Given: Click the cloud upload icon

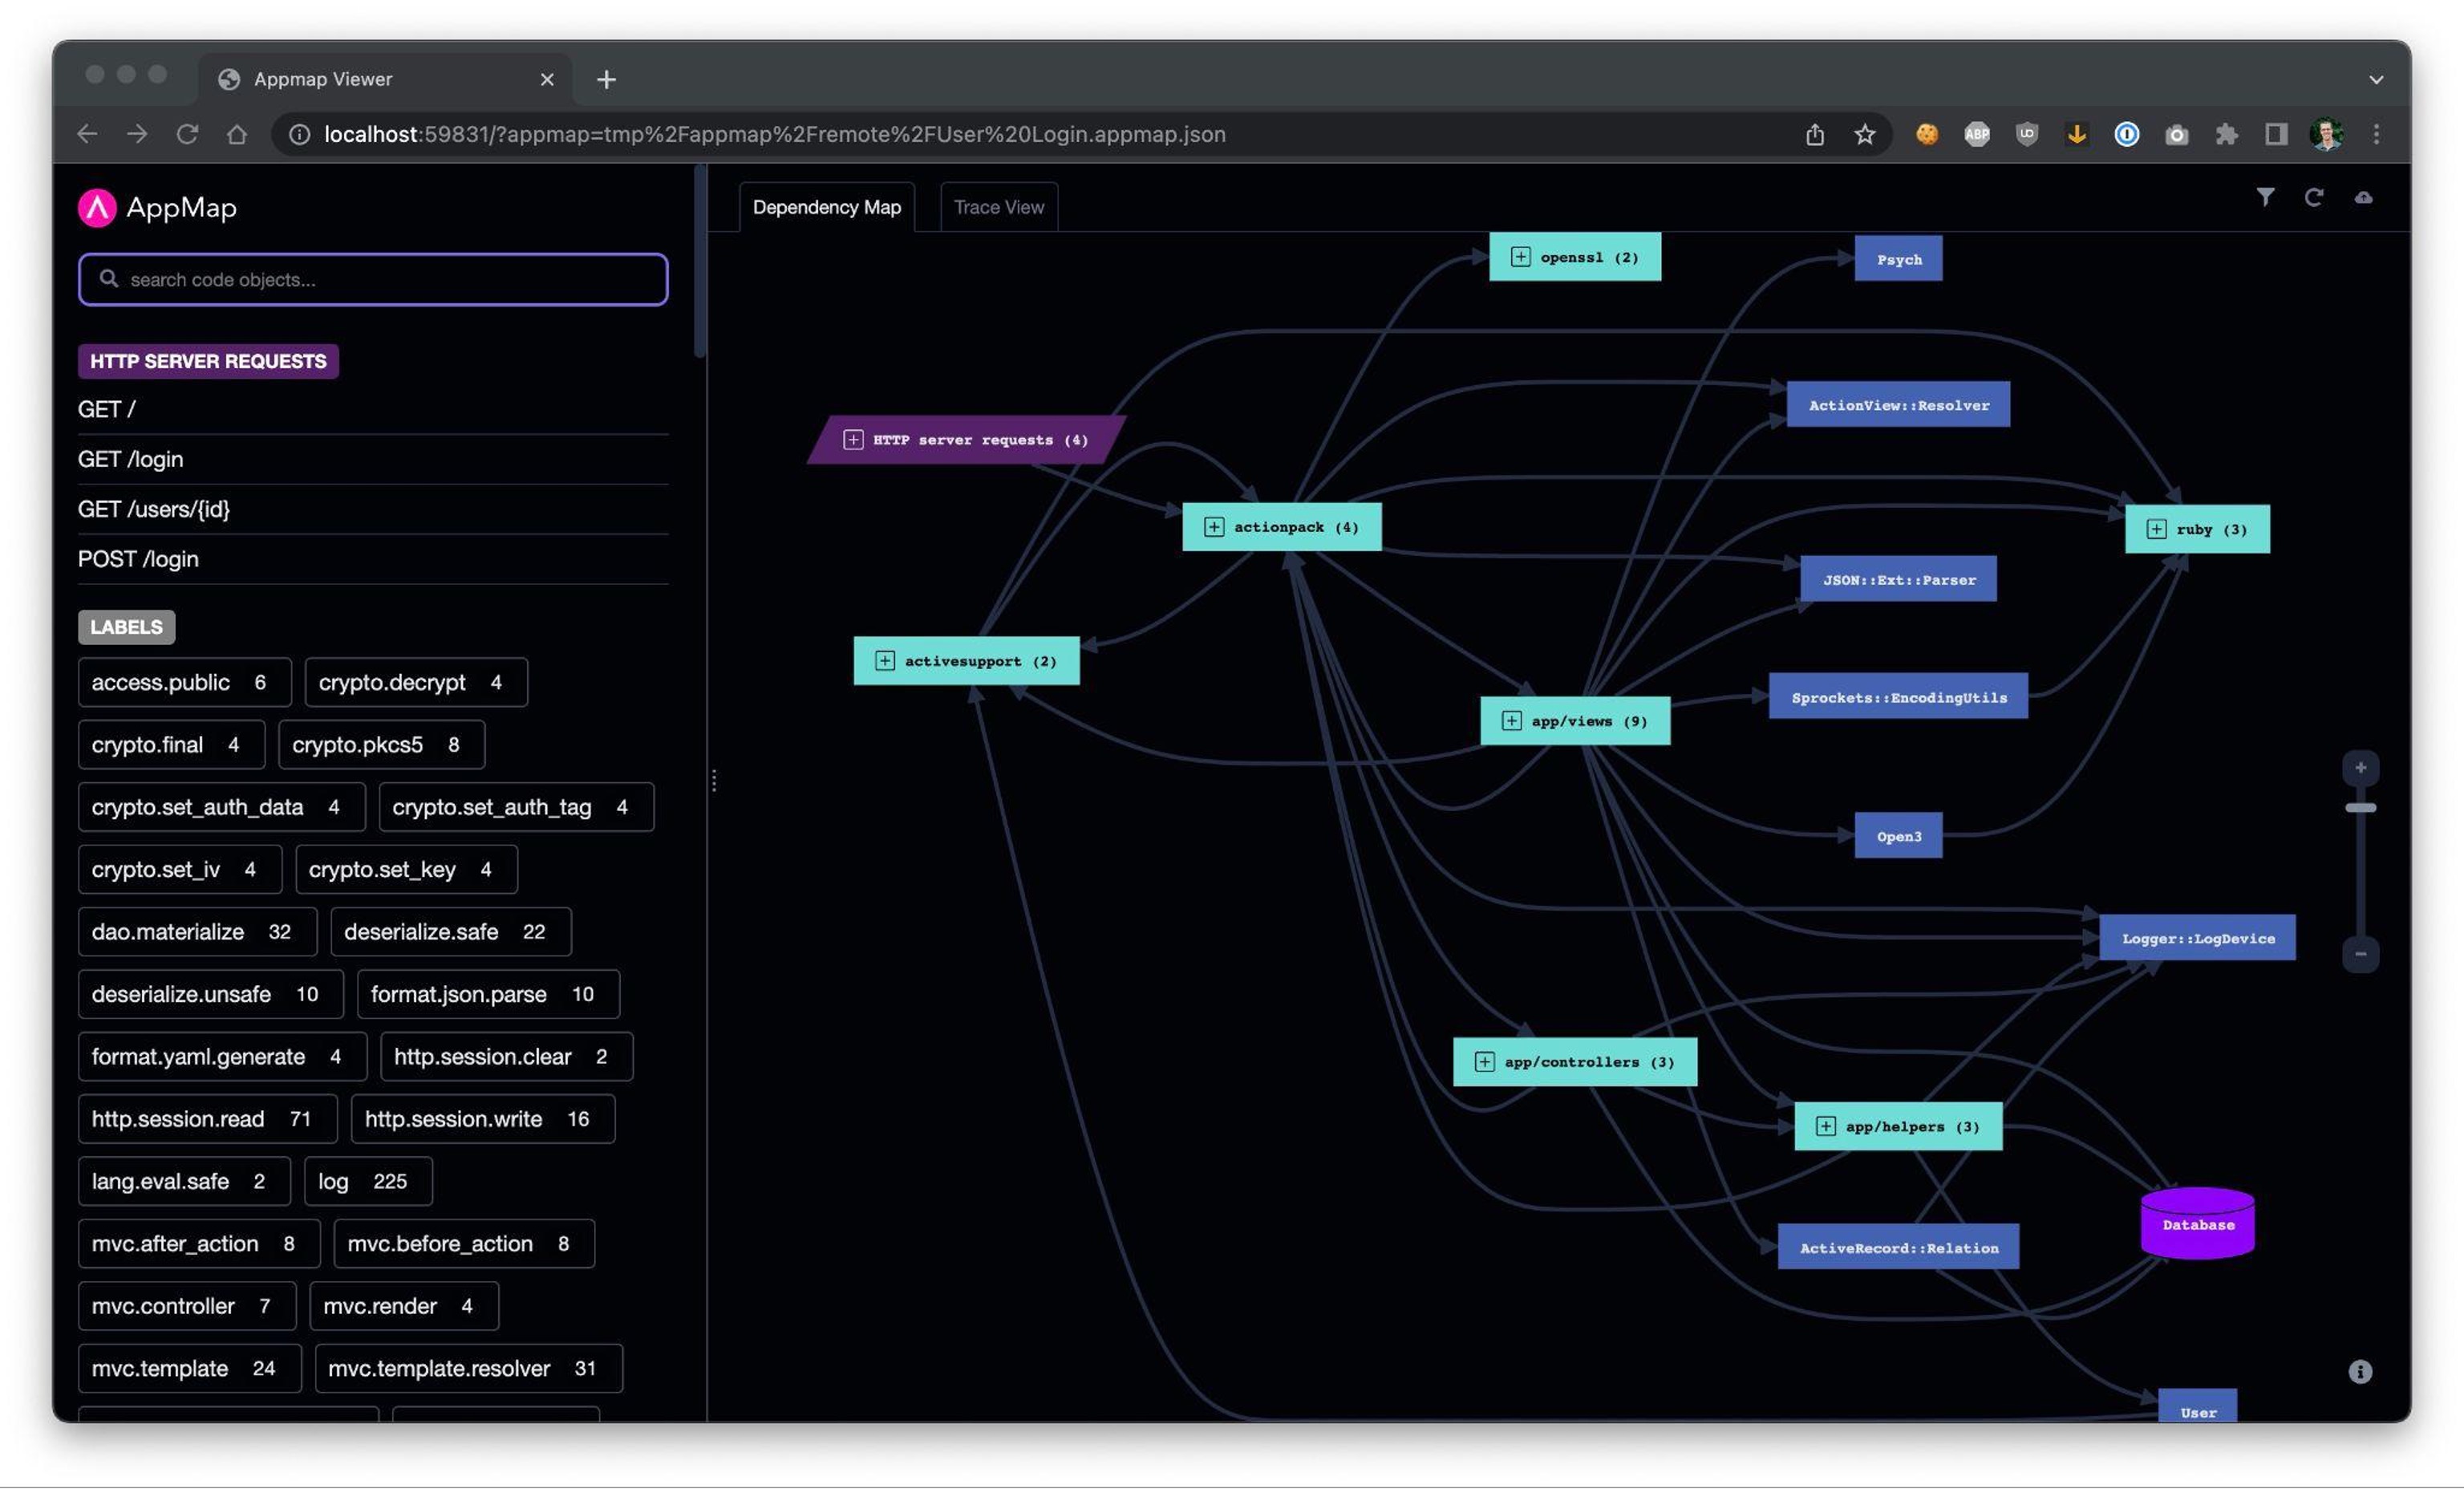Looking at the screenshot, I should pyautogui.click(x=2362, y=197).
